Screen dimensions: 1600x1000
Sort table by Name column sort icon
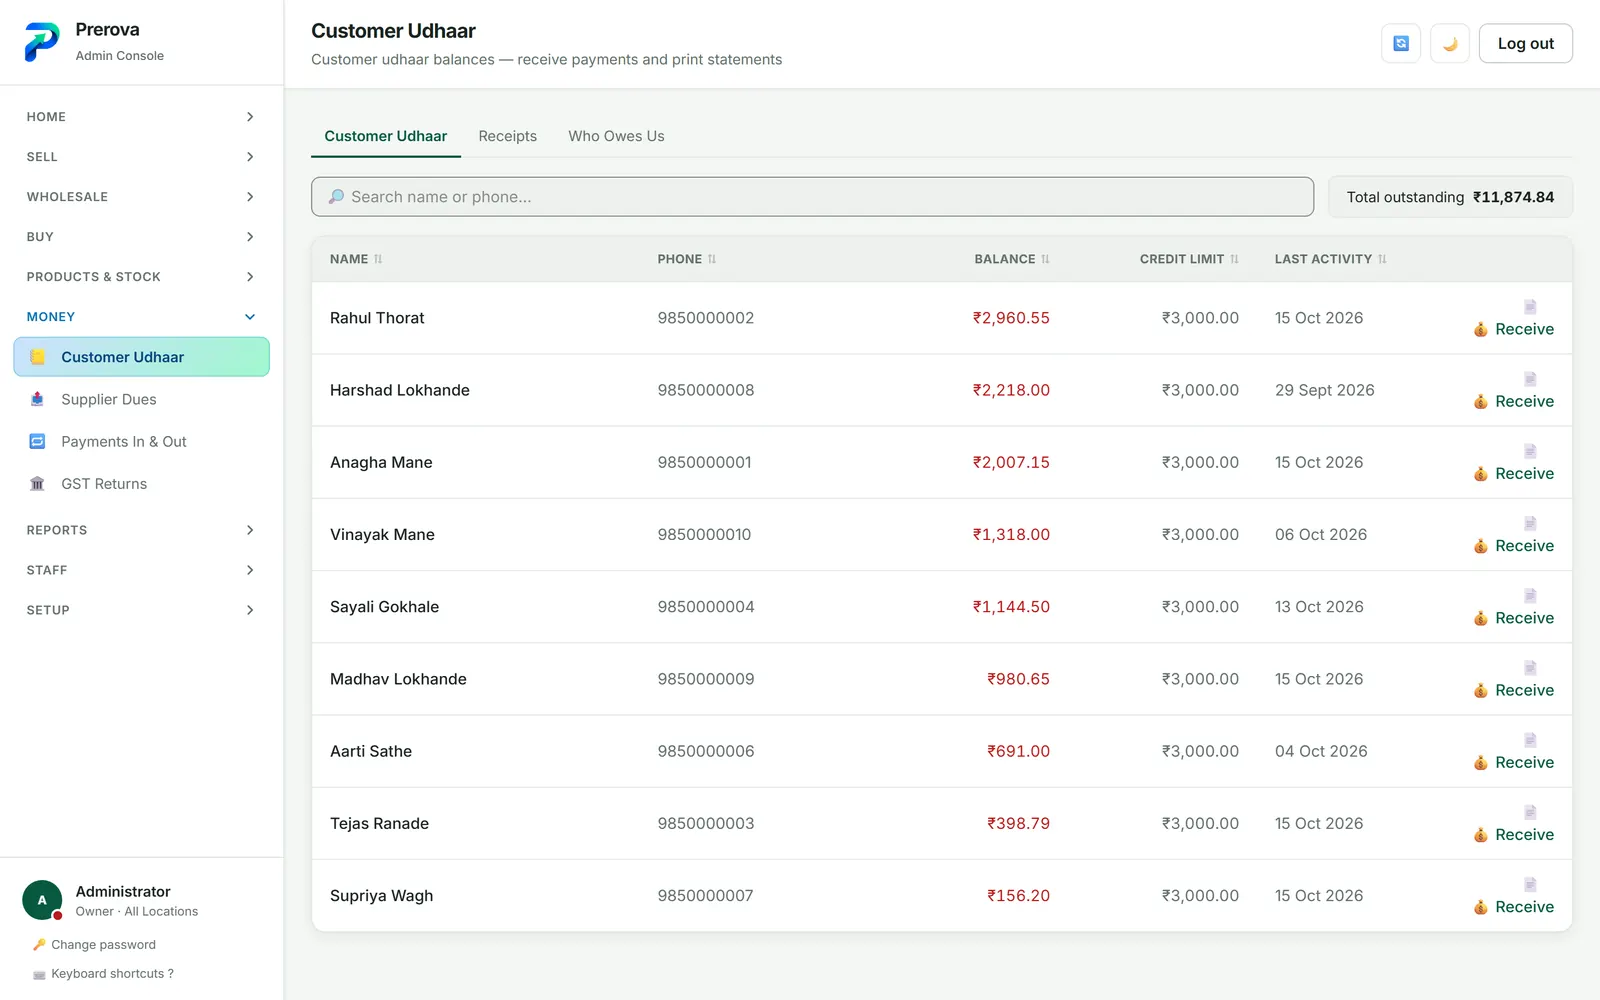pyautogui.click(x=378, y=259)
